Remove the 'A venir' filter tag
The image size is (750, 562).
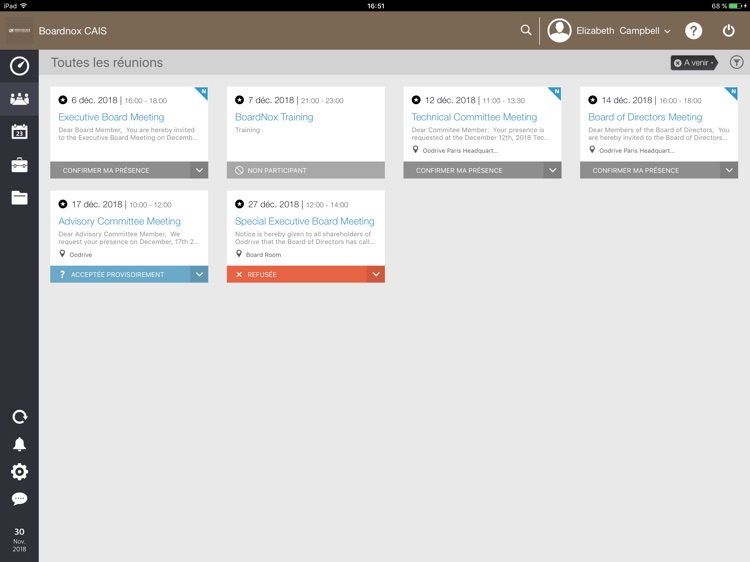tap(677, 63)
